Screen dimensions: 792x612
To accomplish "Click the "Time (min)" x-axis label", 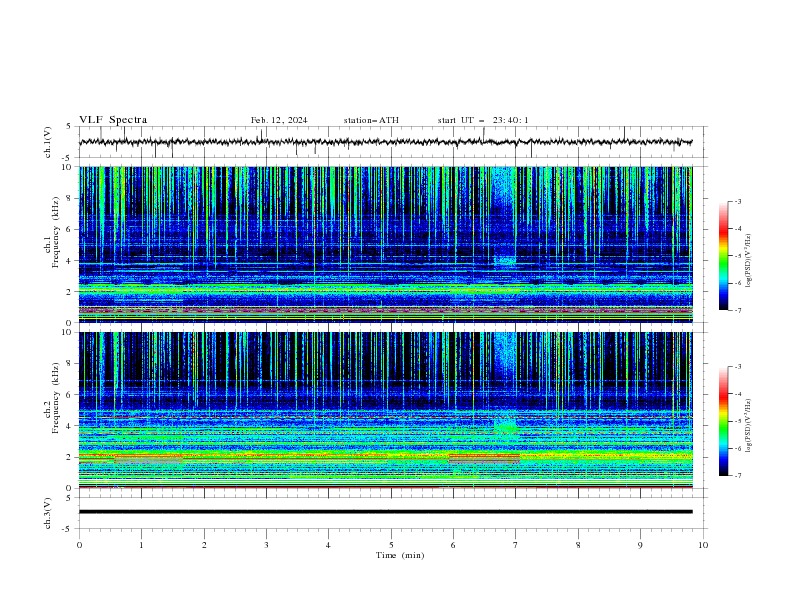I will [x=400, y=555].
